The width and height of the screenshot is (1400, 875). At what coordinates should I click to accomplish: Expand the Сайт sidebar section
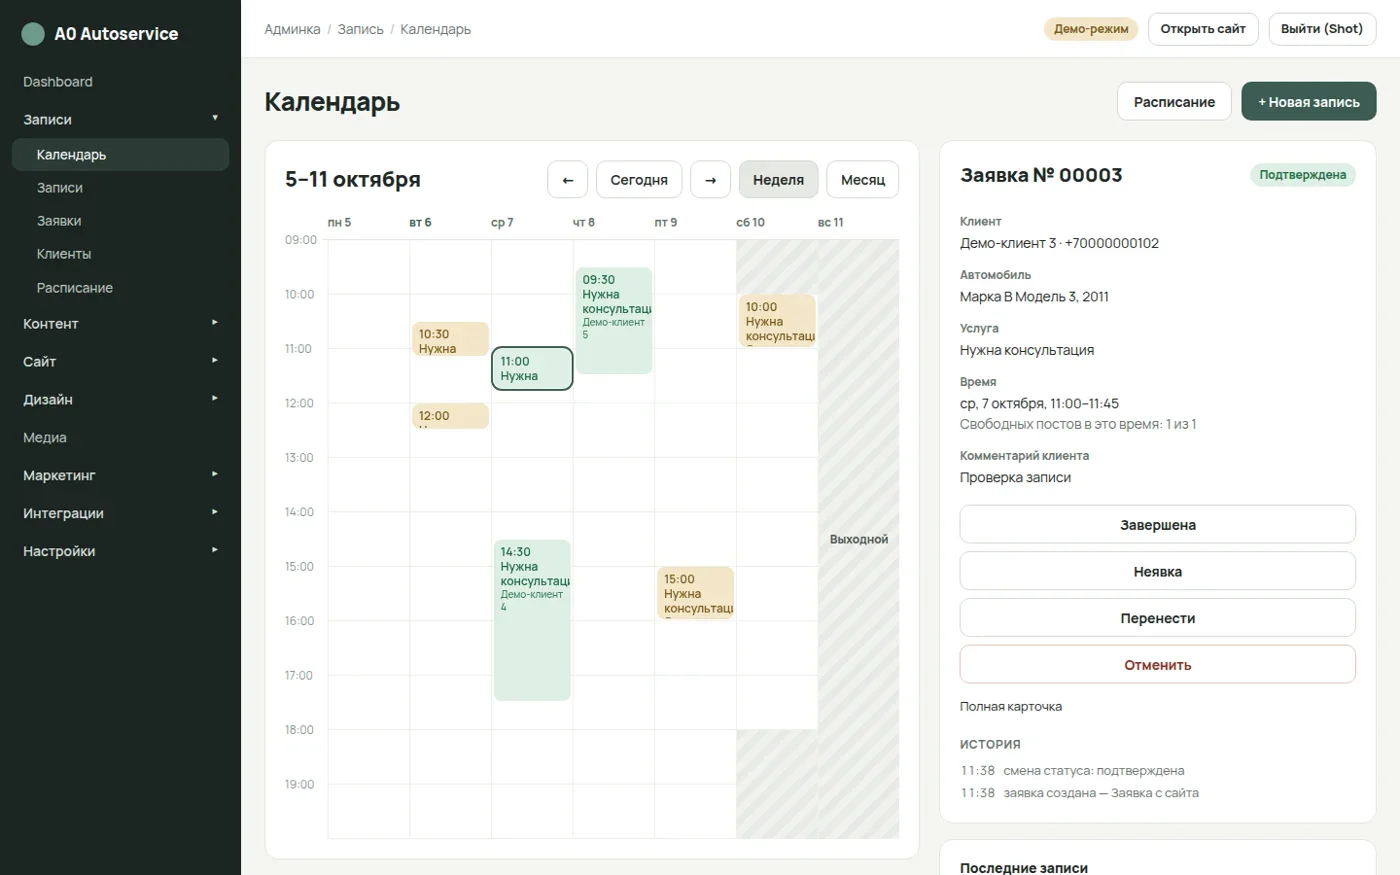pyautogui.click(x=120, y=362)
